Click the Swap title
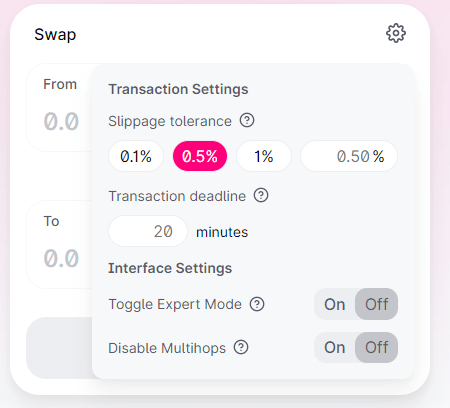Screen dimensions: 450x408 [55, 35]
